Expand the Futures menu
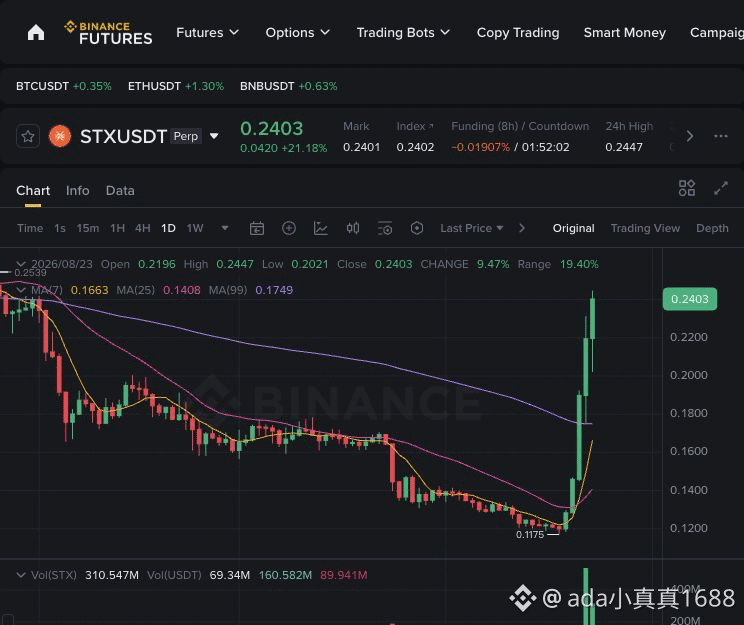This screenshot has height=625, width=744. pyautogui.click(x=207, y=33)
